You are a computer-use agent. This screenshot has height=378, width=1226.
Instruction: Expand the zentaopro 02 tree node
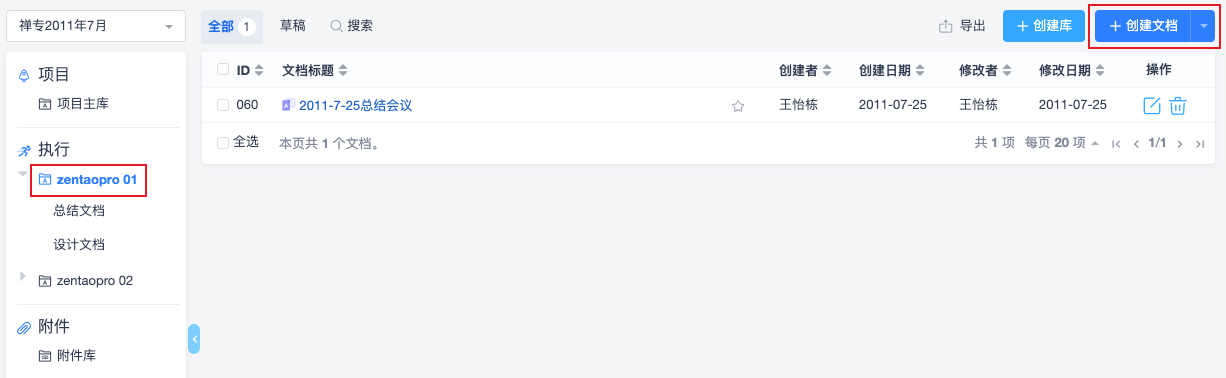[x=22, y=276]
